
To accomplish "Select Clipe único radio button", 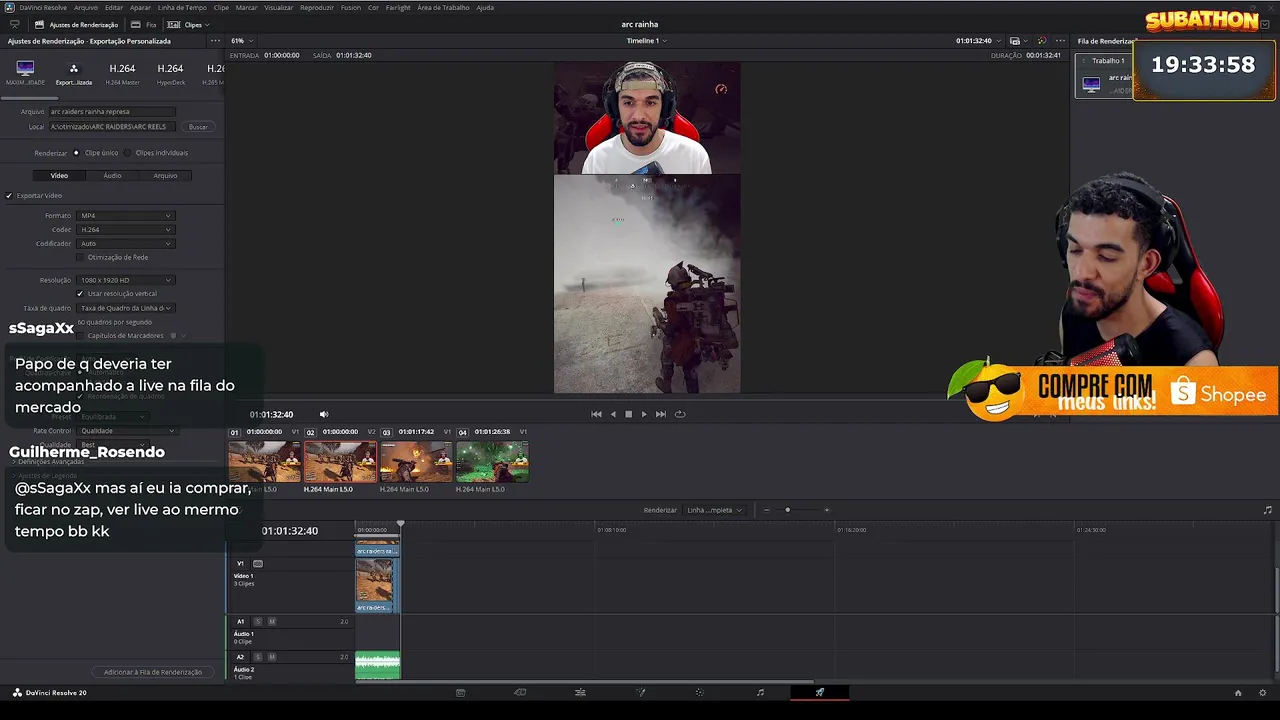I will [76, 153].
